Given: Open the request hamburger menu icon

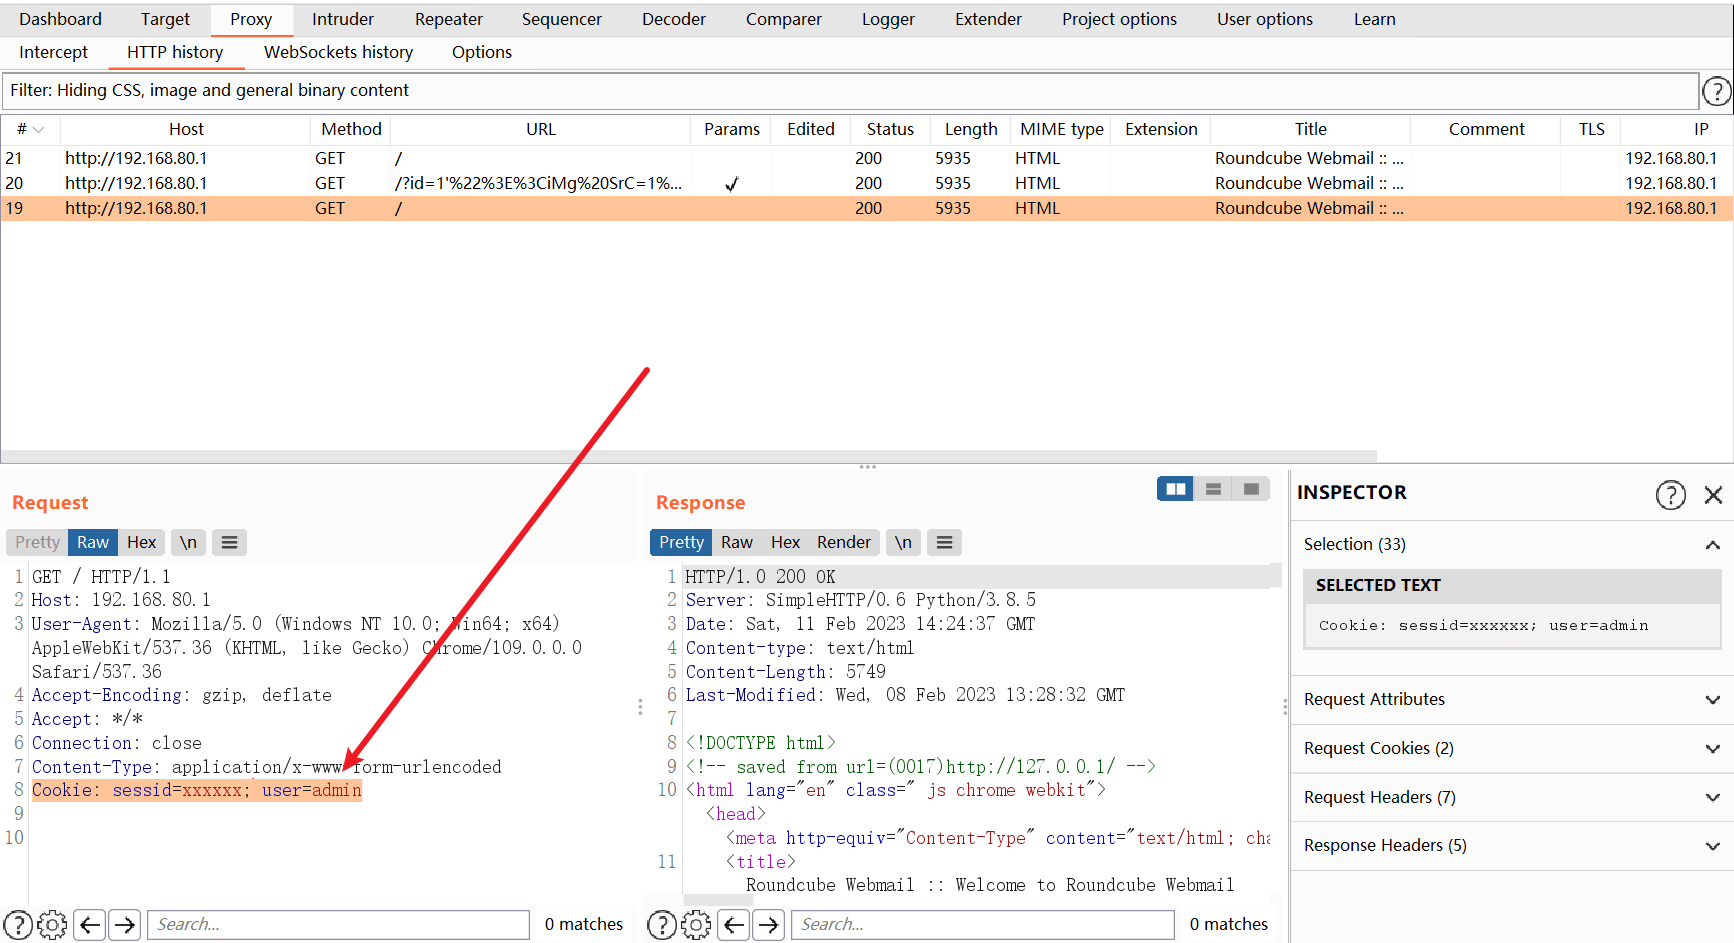Looking at the screenshot, I should [x=229, y=542].
